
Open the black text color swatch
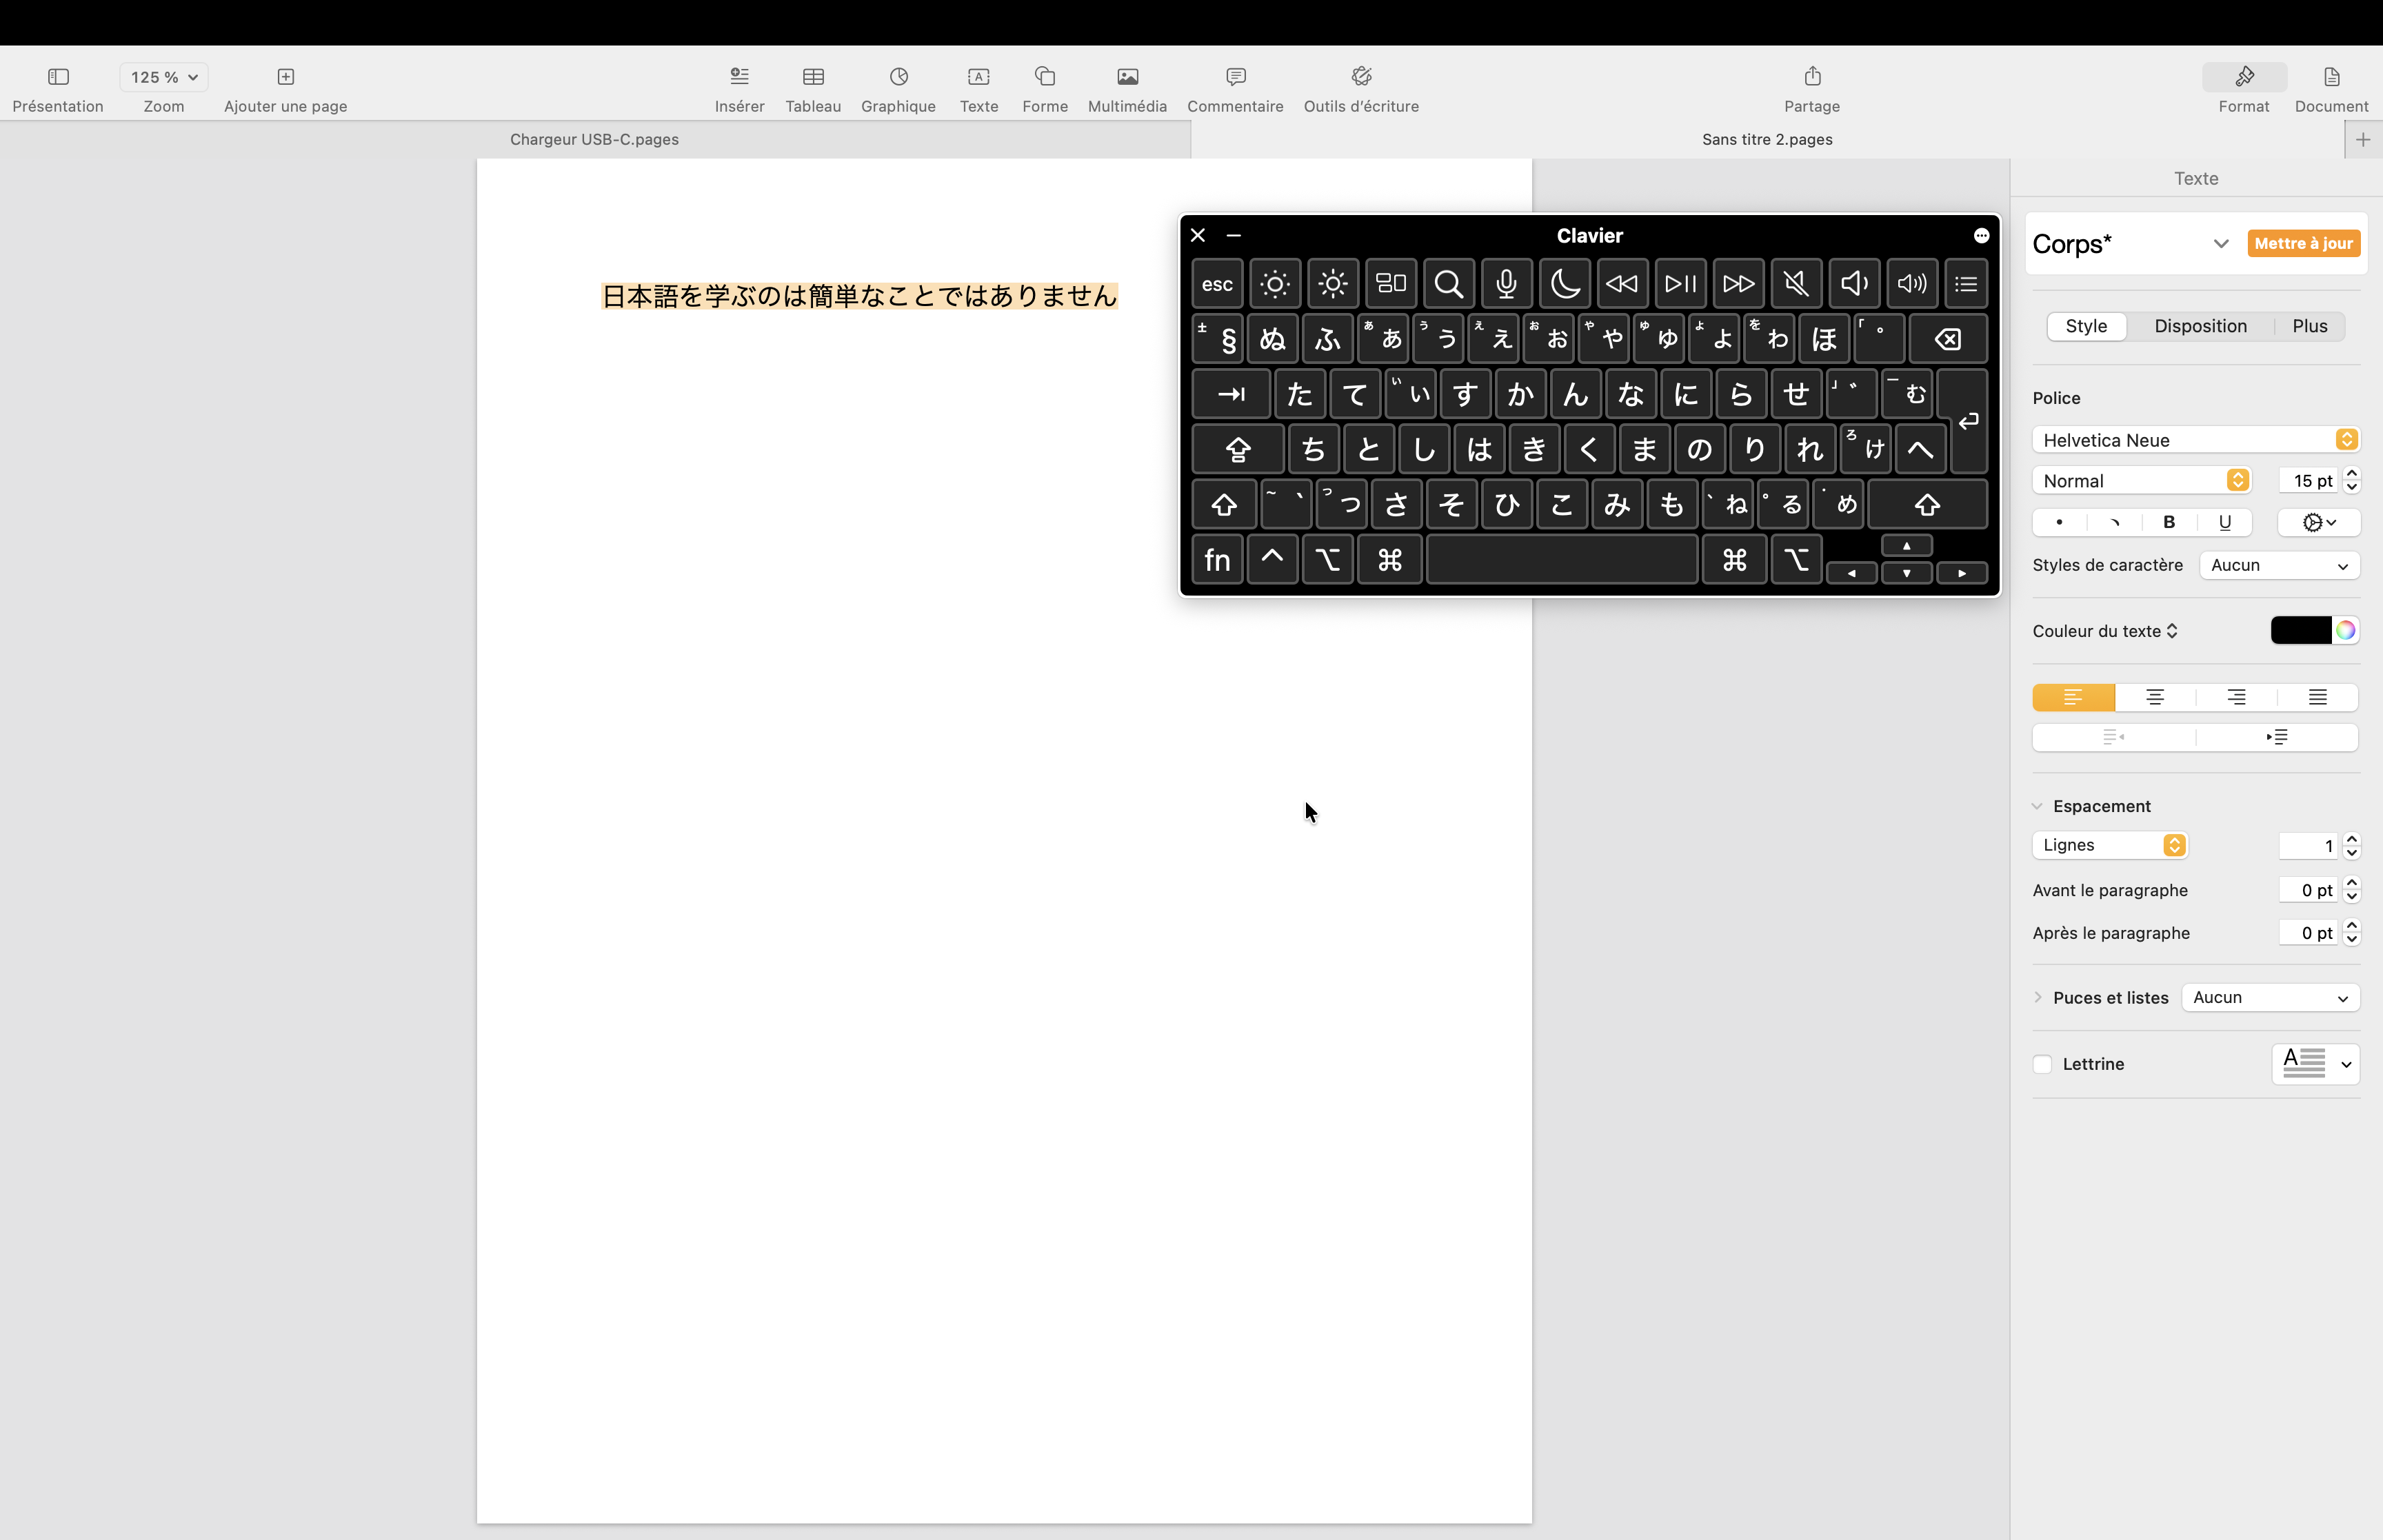tap(2300, 630)
